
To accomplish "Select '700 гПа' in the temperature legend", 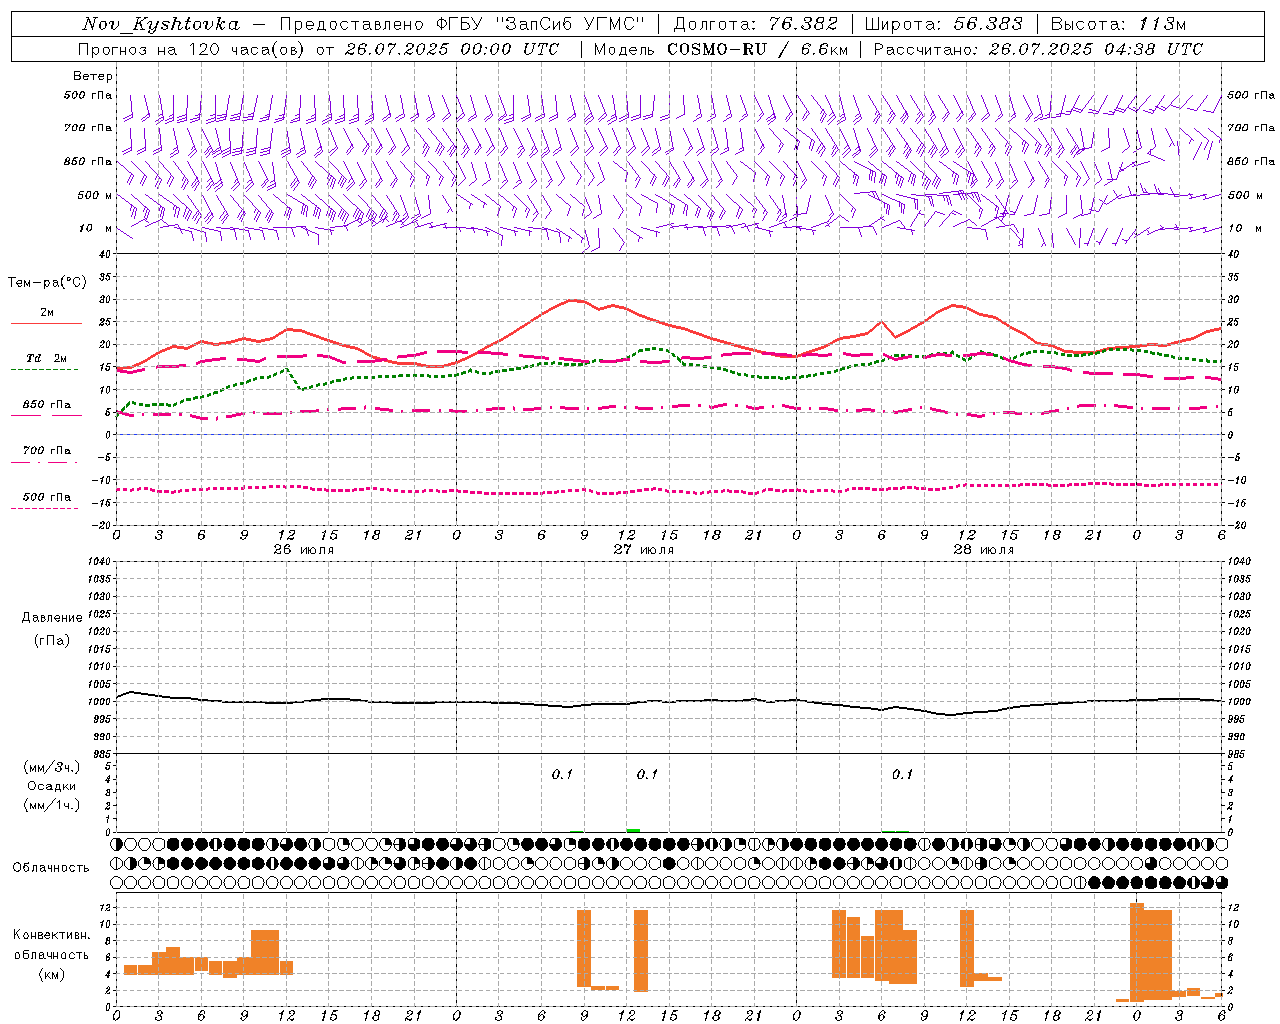I will pos(47,451).
